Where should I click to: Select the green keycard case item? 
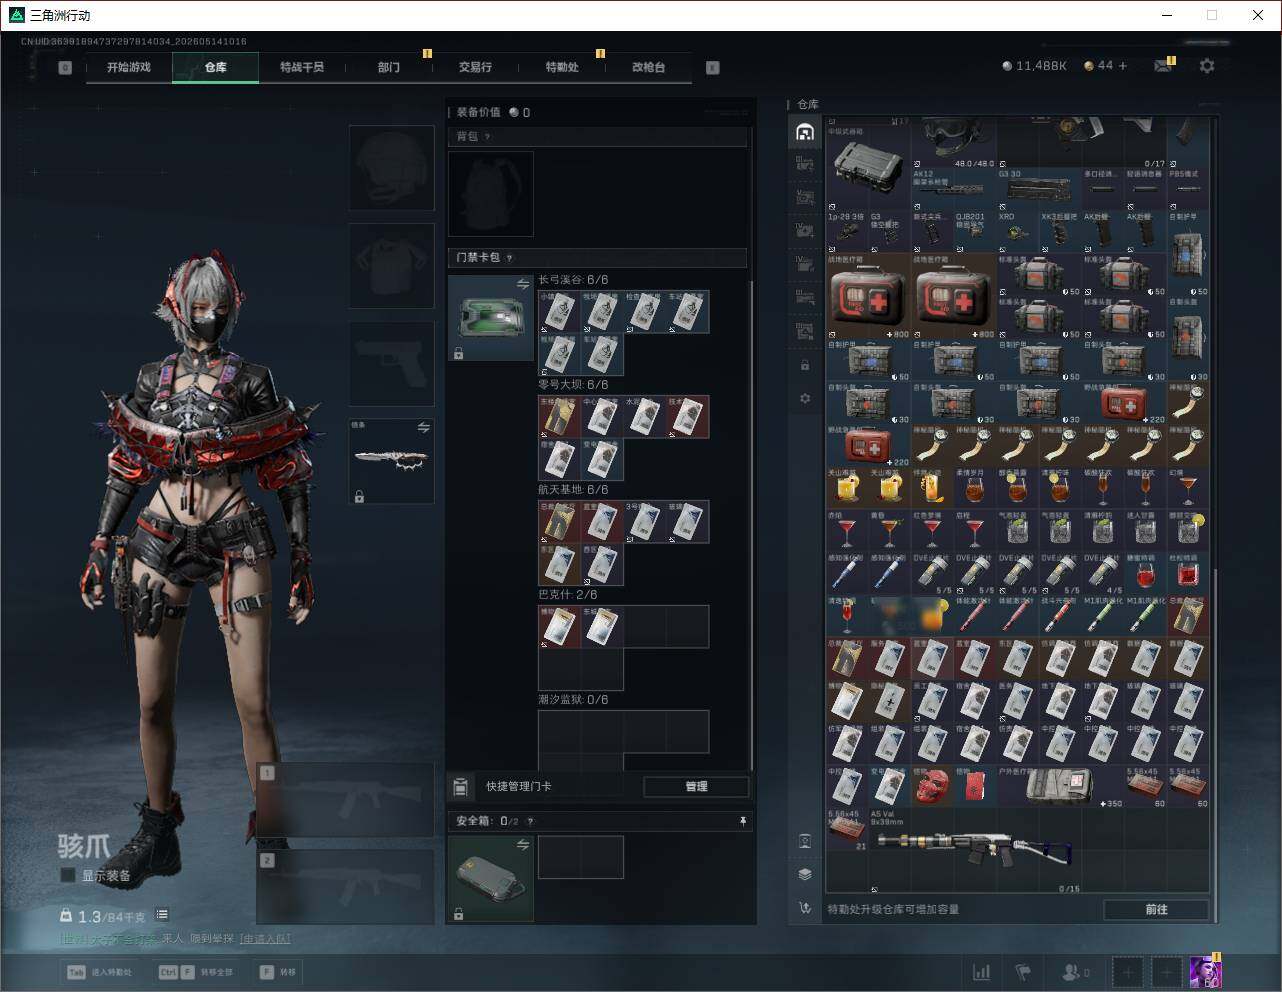[491, 318]
